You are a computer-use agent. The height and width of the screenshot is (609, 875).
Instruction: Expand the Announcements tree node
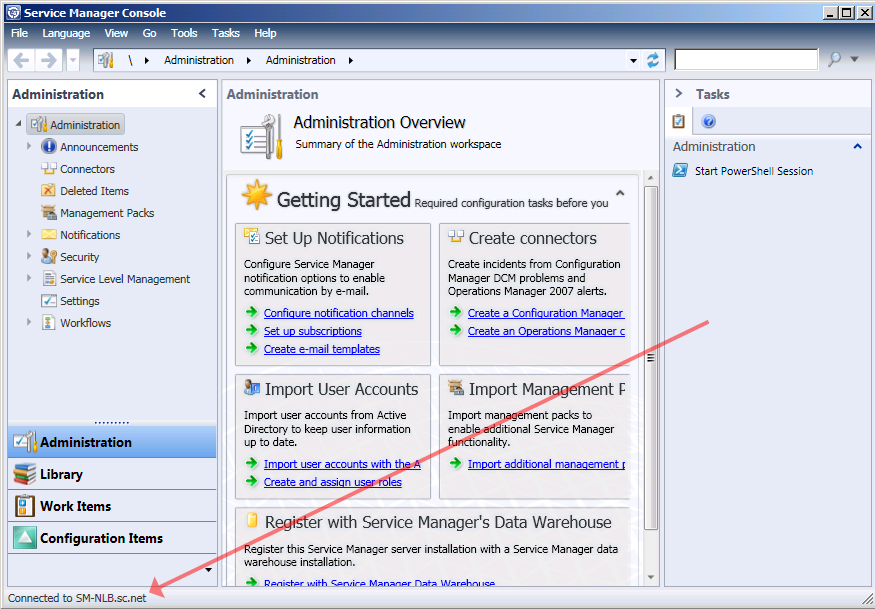(x=30, y=147)
